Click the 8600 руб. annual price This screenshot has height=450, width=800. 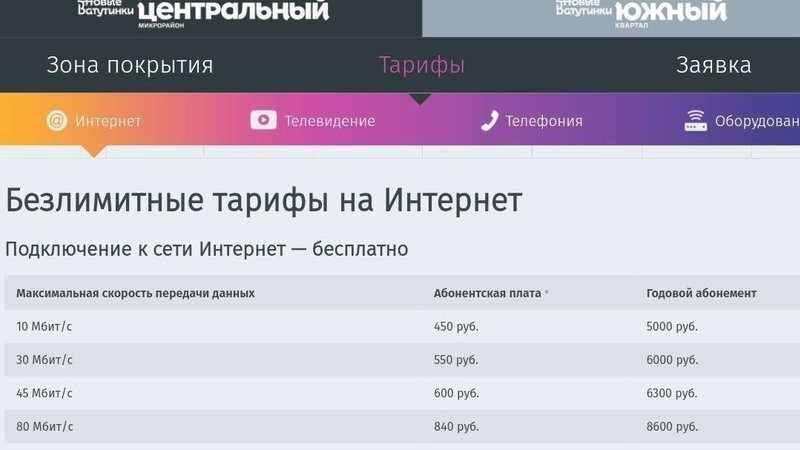pyautogui.click(x=671, y=427)
